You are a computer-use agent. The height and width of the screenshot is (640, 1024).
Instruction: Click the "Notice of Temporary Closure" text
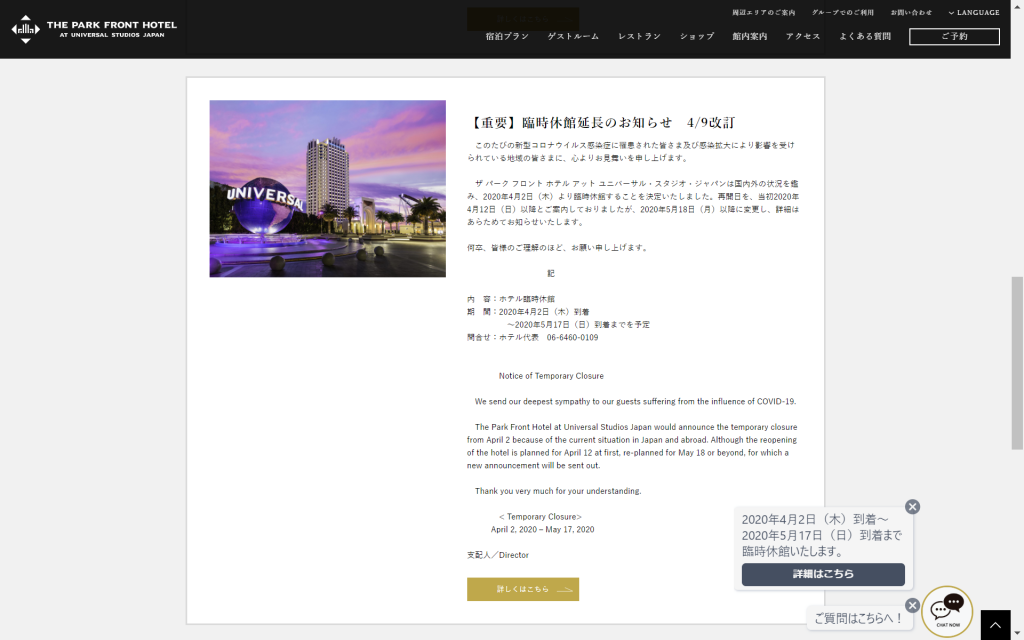551,376
